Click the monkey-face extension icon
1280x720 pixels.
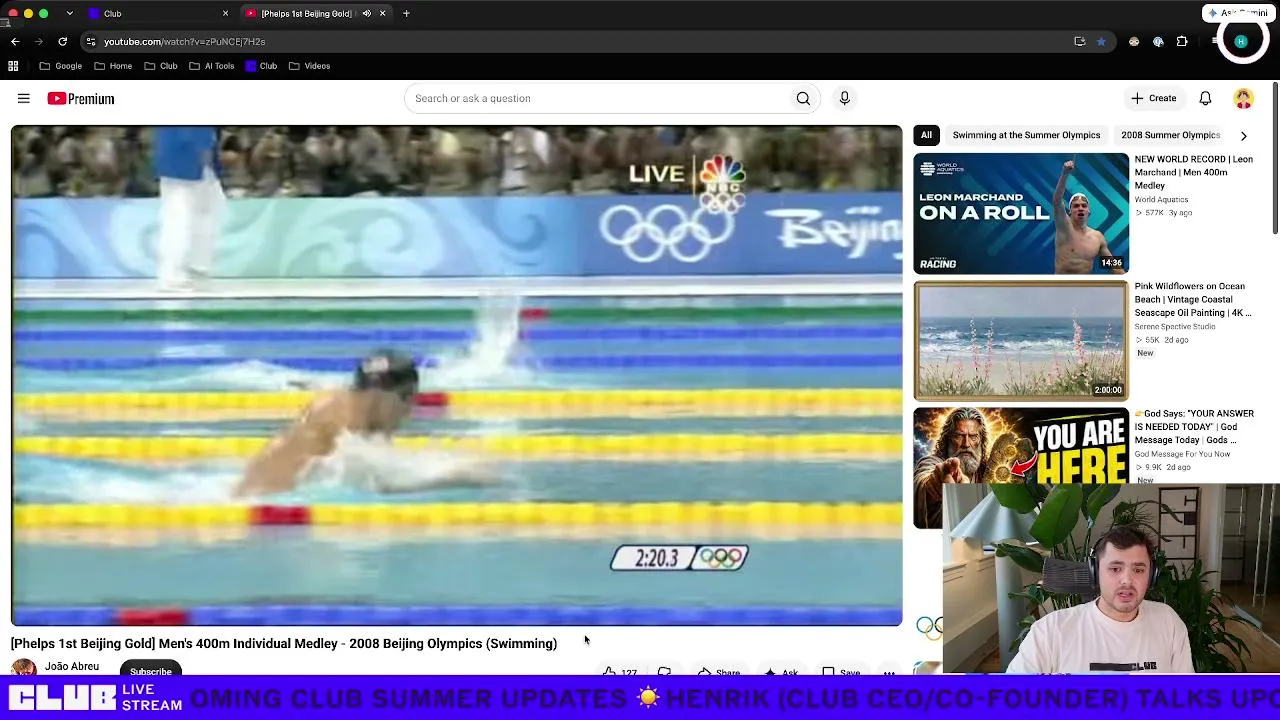click(x=1134, y=41)
